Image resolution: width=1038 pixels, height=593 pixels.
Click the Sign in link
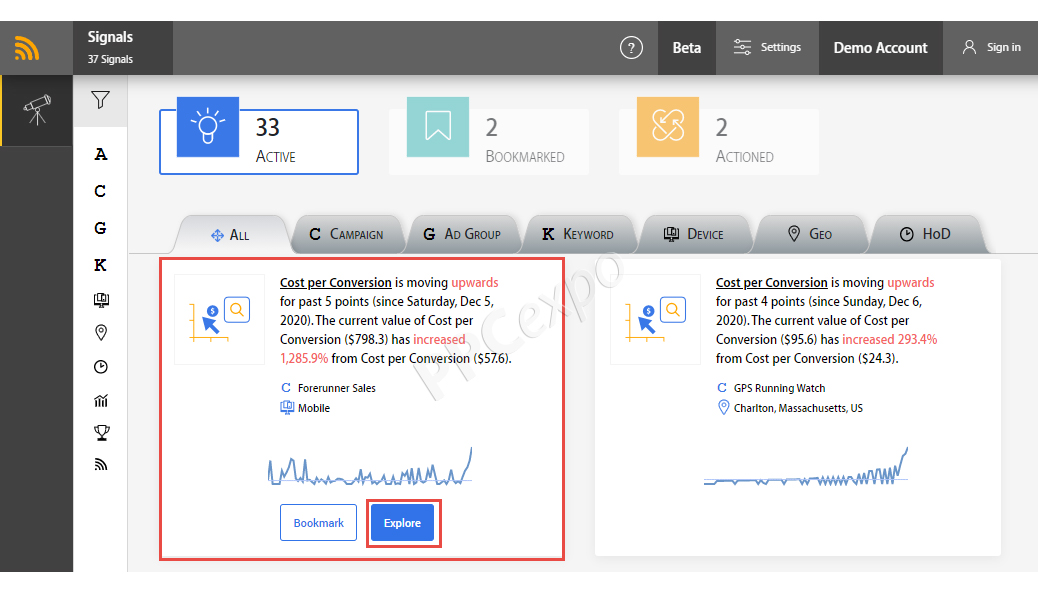pos(1004,48)
